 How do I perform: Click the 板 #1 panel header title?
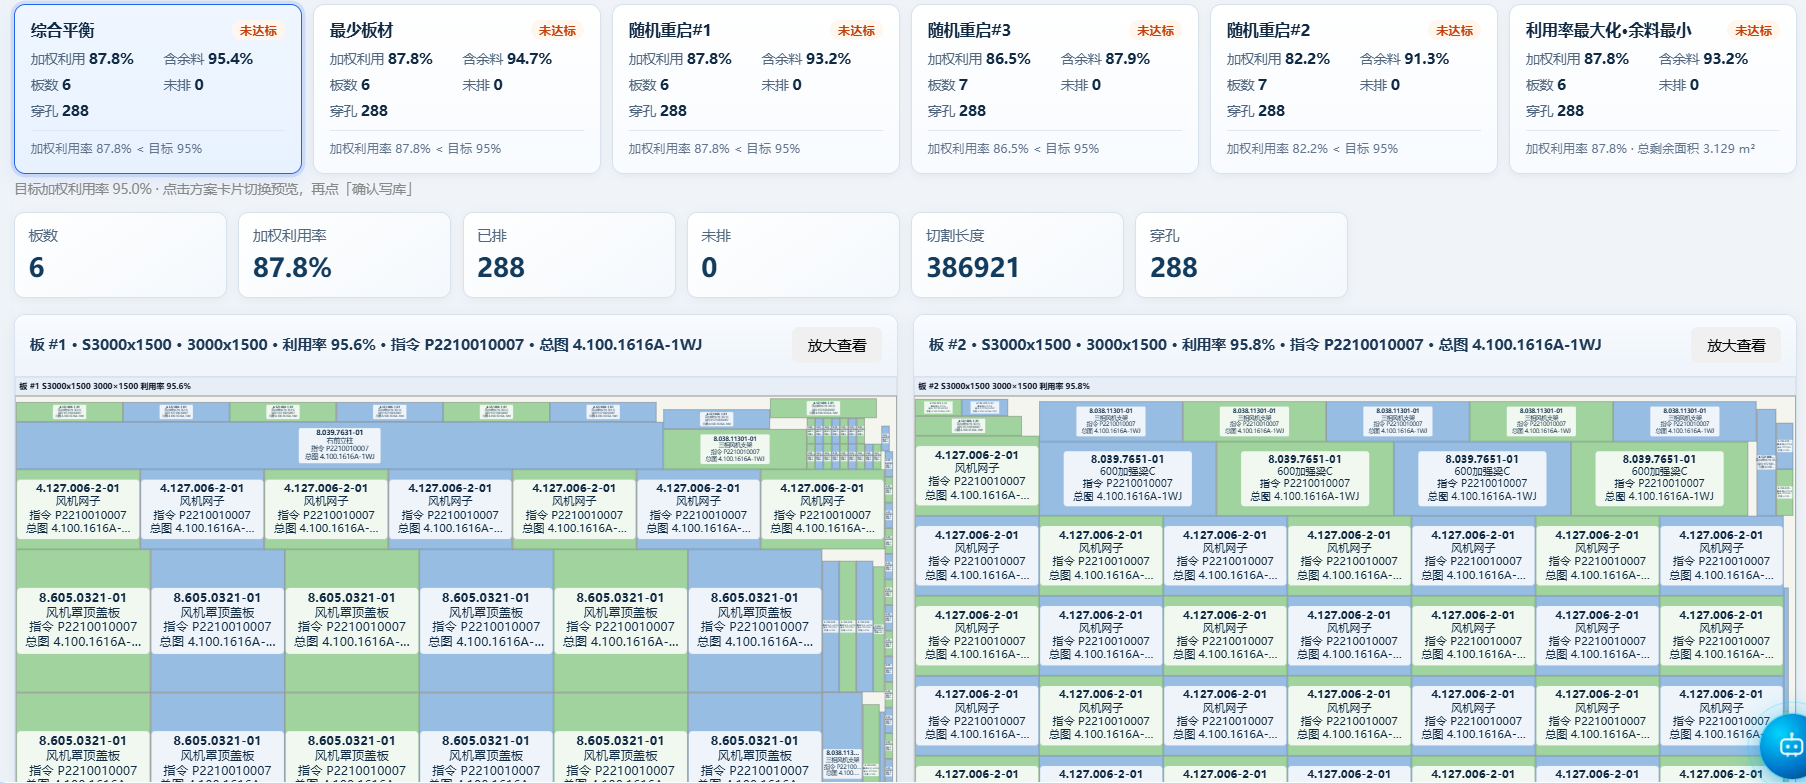click(x=366, y=345)
